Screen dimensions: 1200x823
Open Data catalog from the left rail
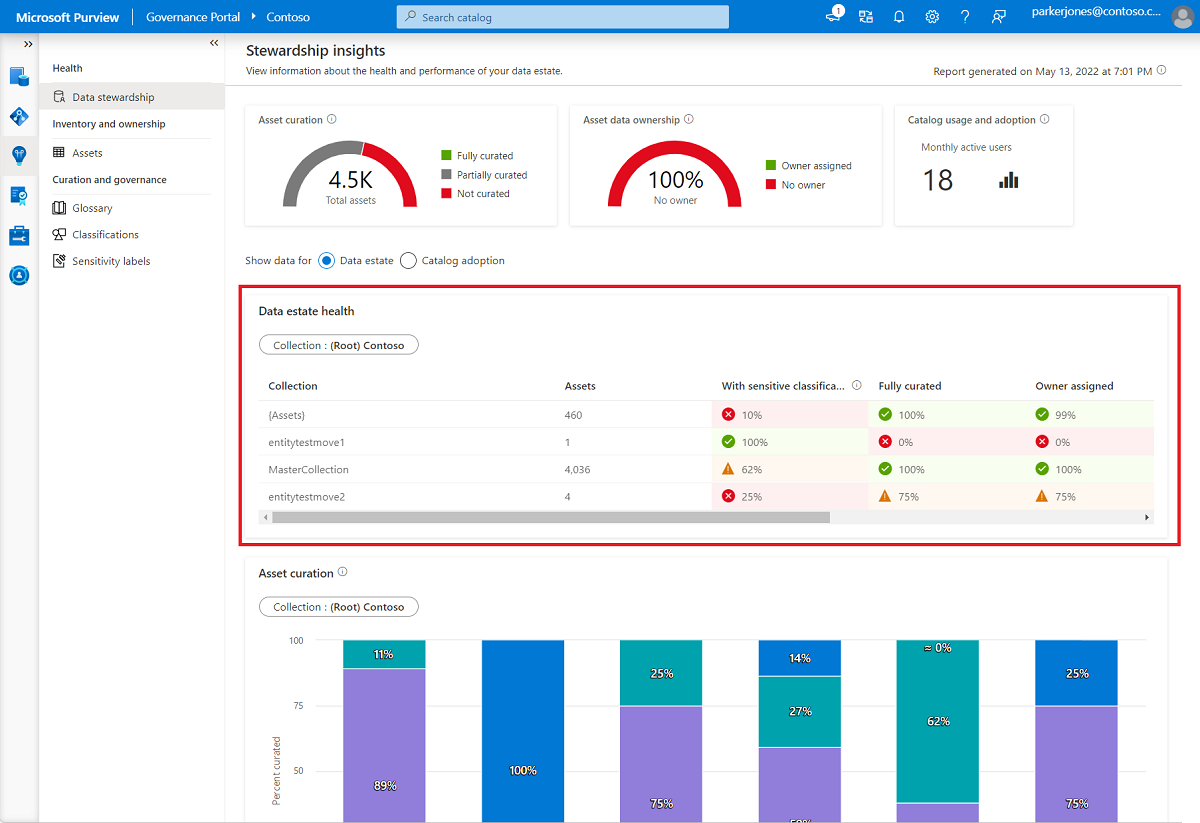19,76
